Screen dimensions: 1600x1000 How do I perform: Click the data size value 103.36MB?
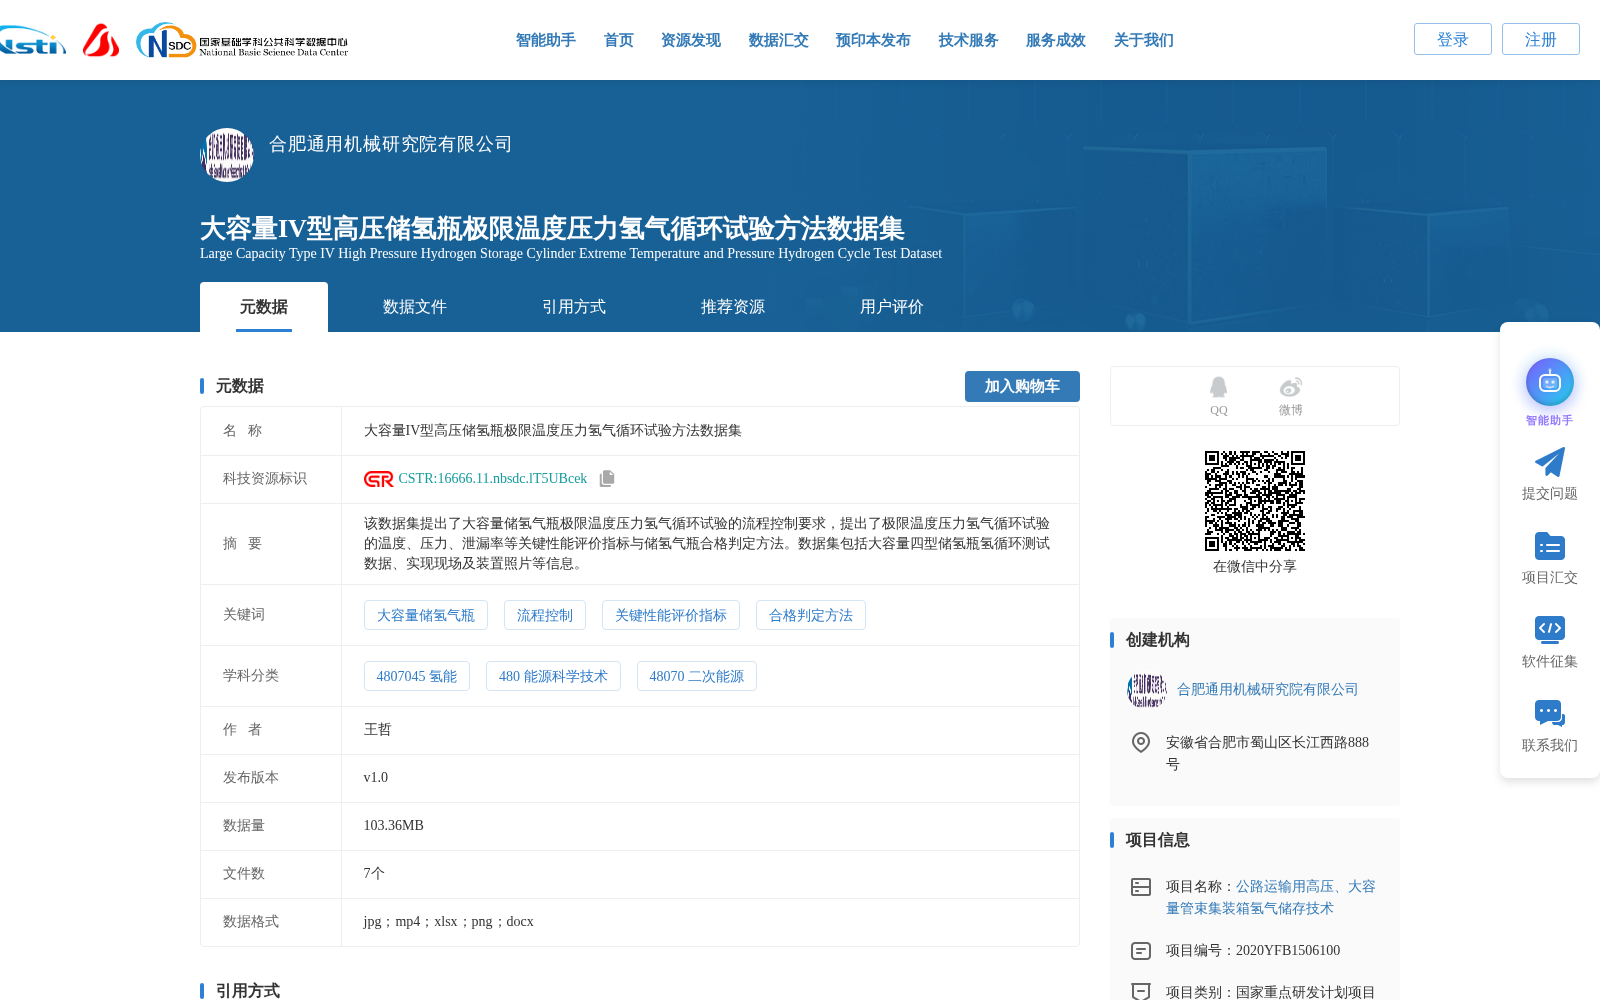coord(394,826)
